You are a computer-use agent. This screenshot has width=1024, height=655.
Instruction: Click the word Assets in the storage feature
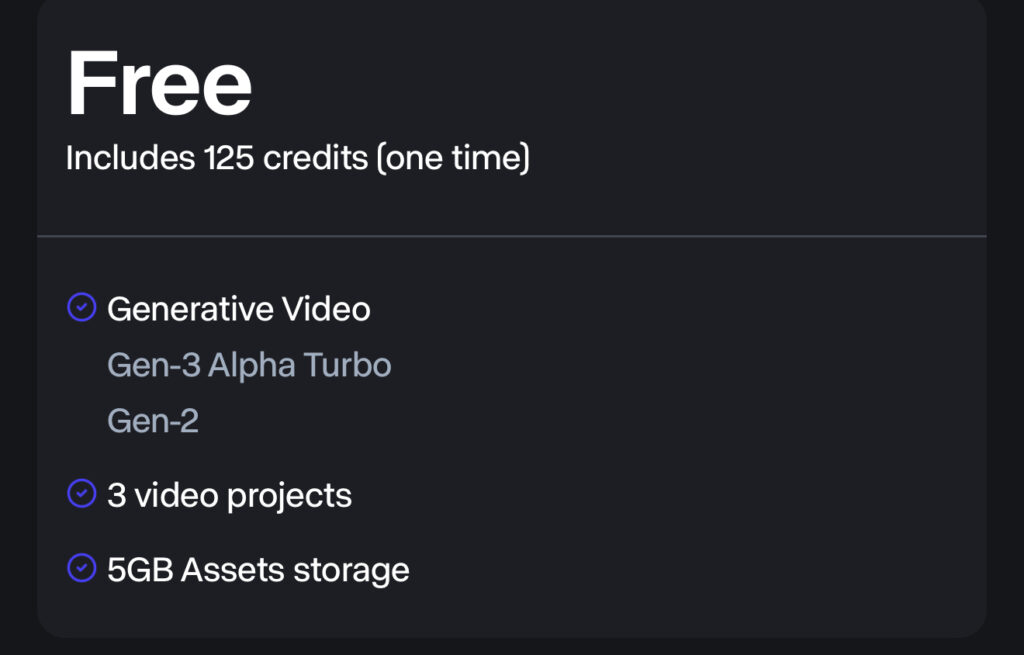(235, 570)
